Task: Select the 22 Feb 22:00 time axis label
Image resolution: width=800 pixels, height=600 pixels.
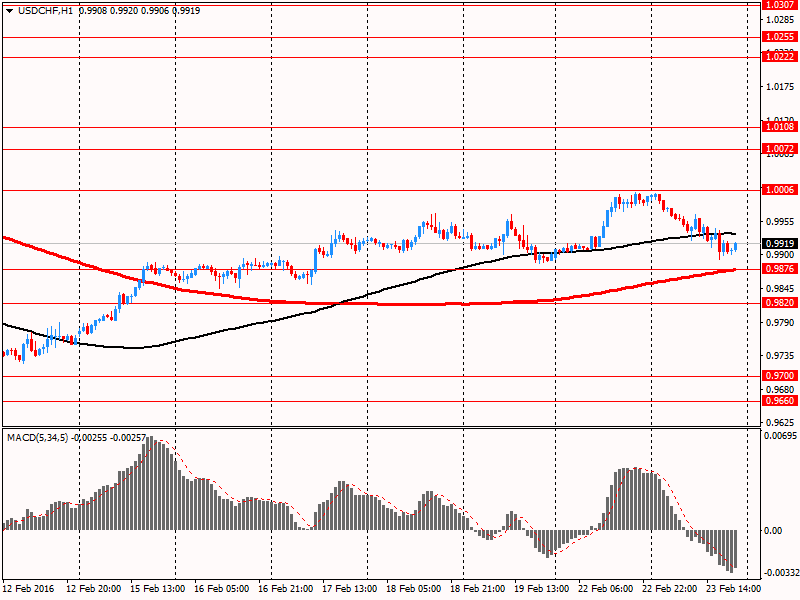Action: [669, 588]
